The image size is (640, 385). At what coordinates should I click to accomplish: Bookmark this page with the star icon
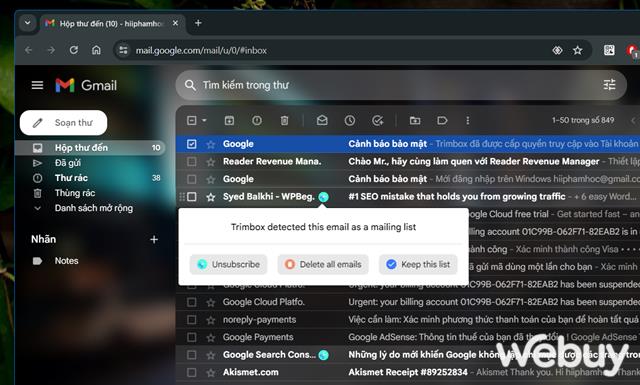577,50
